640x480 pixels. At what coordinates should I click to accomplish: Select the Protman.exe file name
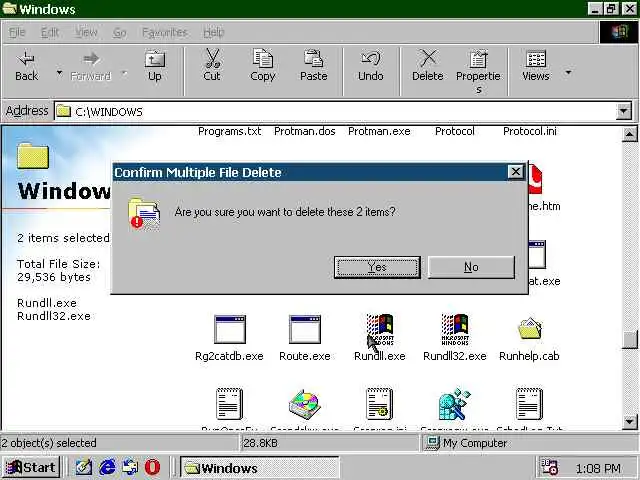pyautogui.click(x=379, y=131)
